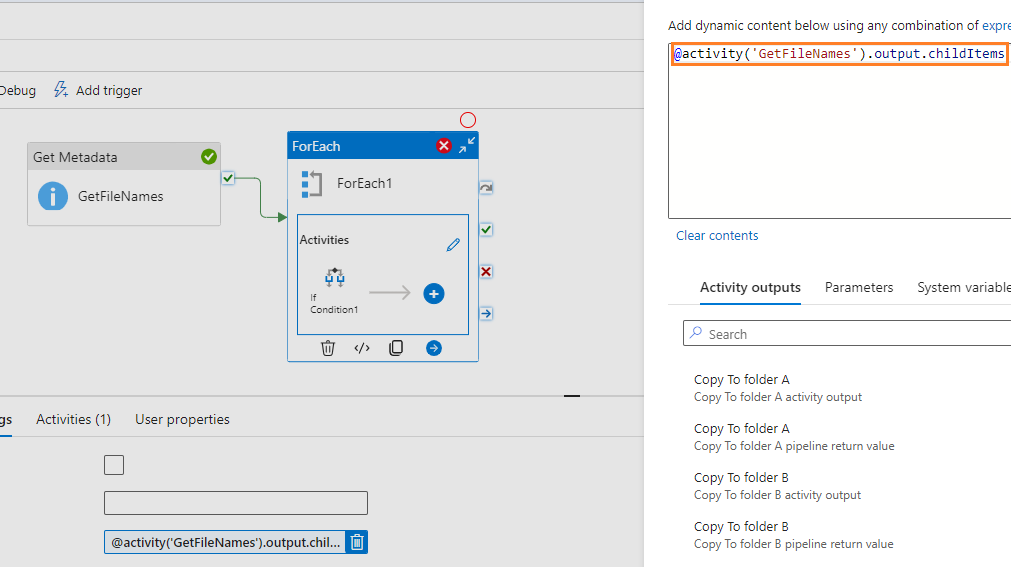Add an activity with the blue plus button

click(x=434, y=293)
